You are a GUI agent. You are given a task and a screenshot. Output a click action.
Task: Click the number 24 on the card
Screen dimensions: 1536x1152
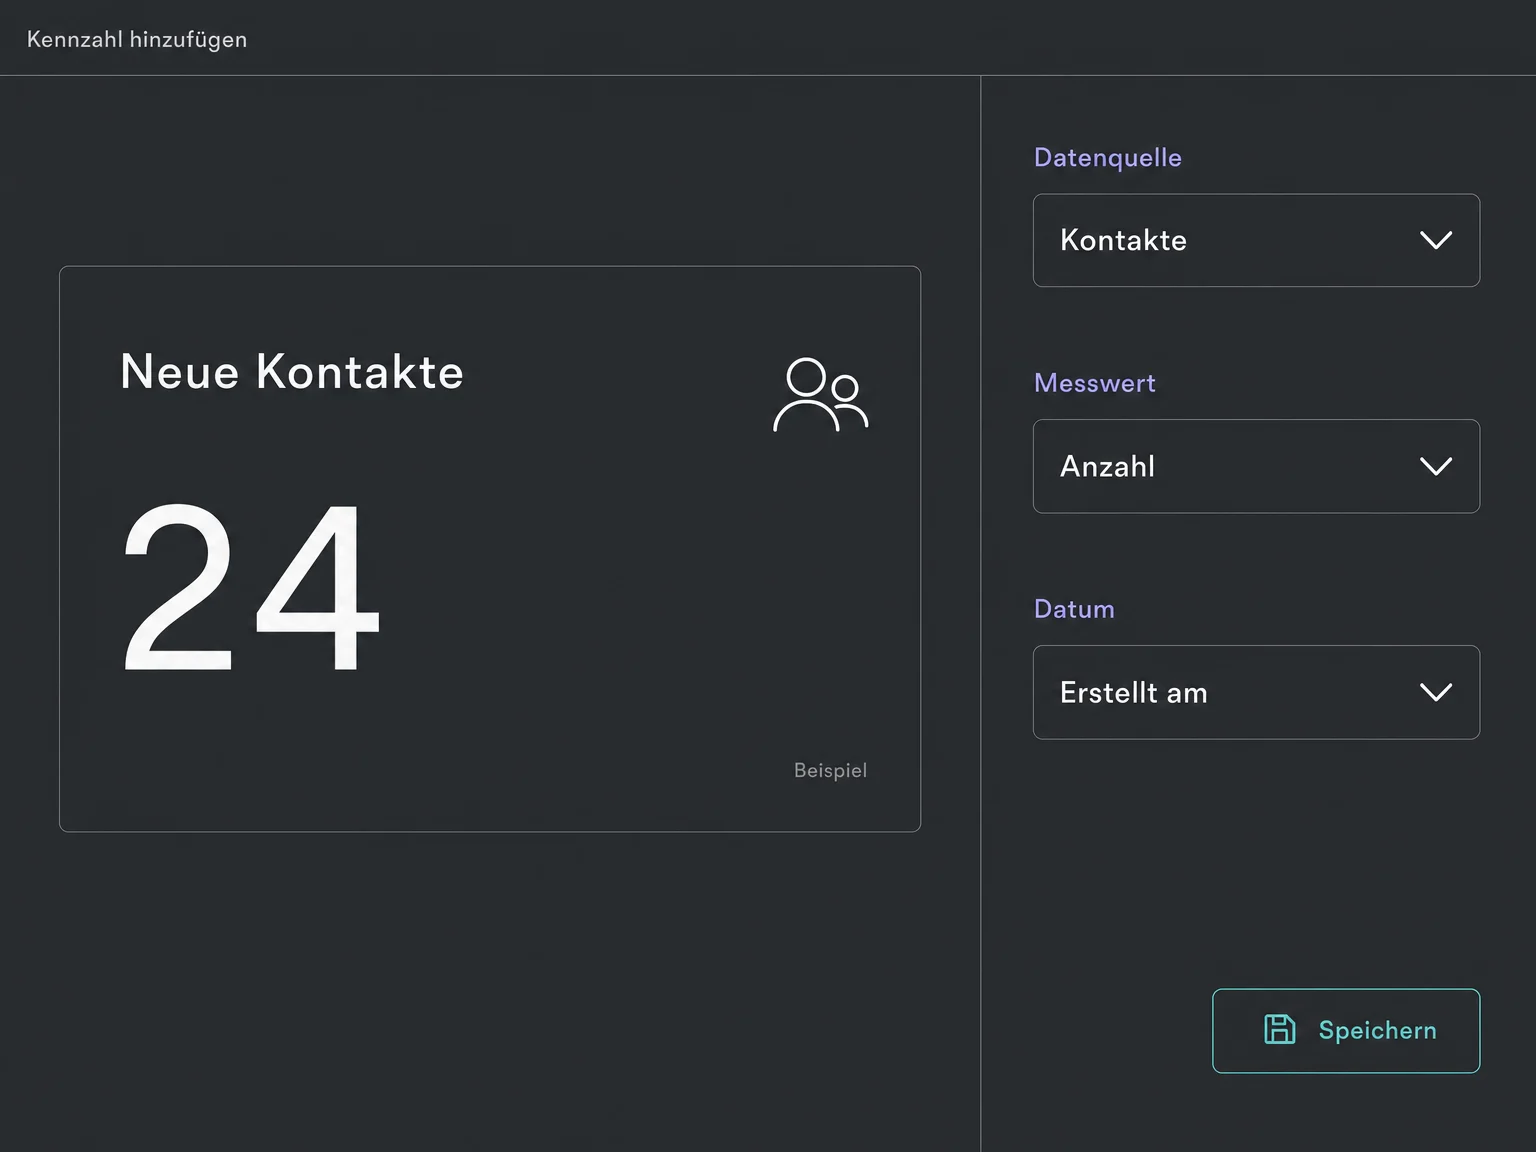click(x=251, y=587)
